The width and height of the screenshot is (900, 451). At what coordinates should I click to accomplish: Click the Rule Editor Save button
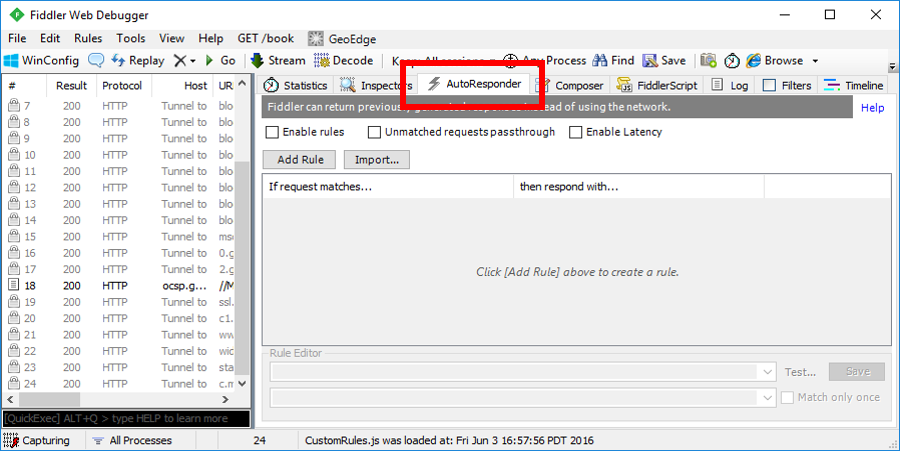pyautogui.click(x=858, y=372)
